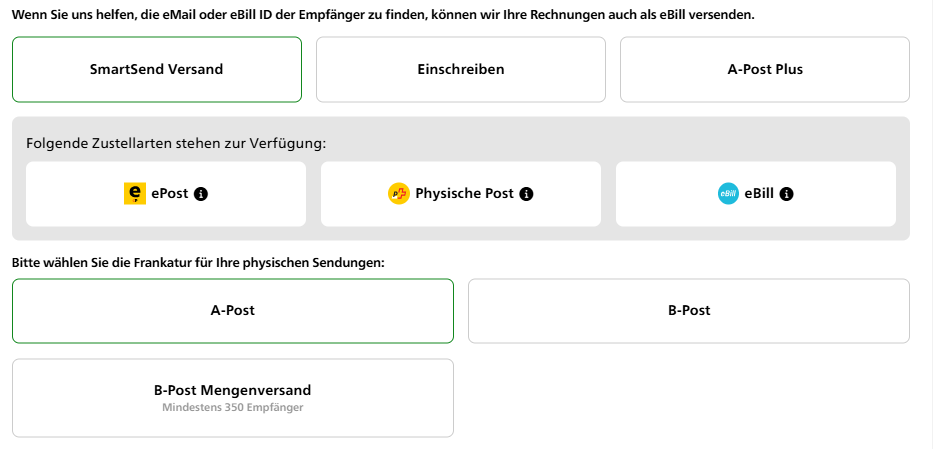
Task: Pick A-Post franking
Action: tap(233, 311)
